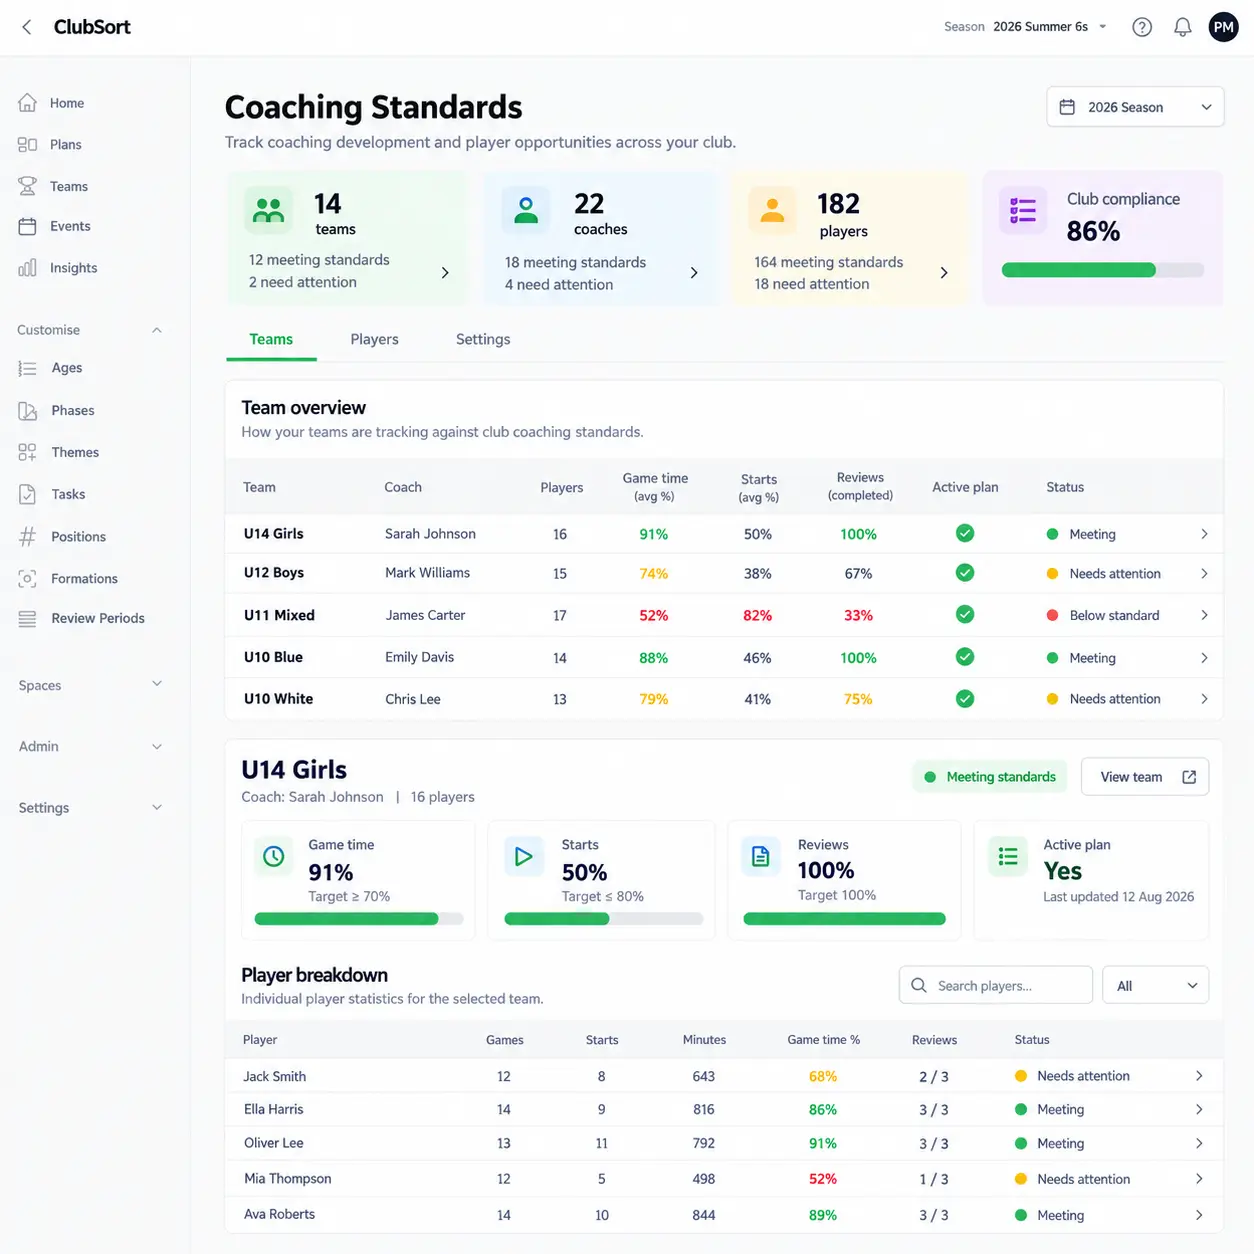Click the Positions hash icon

[28, 536]
